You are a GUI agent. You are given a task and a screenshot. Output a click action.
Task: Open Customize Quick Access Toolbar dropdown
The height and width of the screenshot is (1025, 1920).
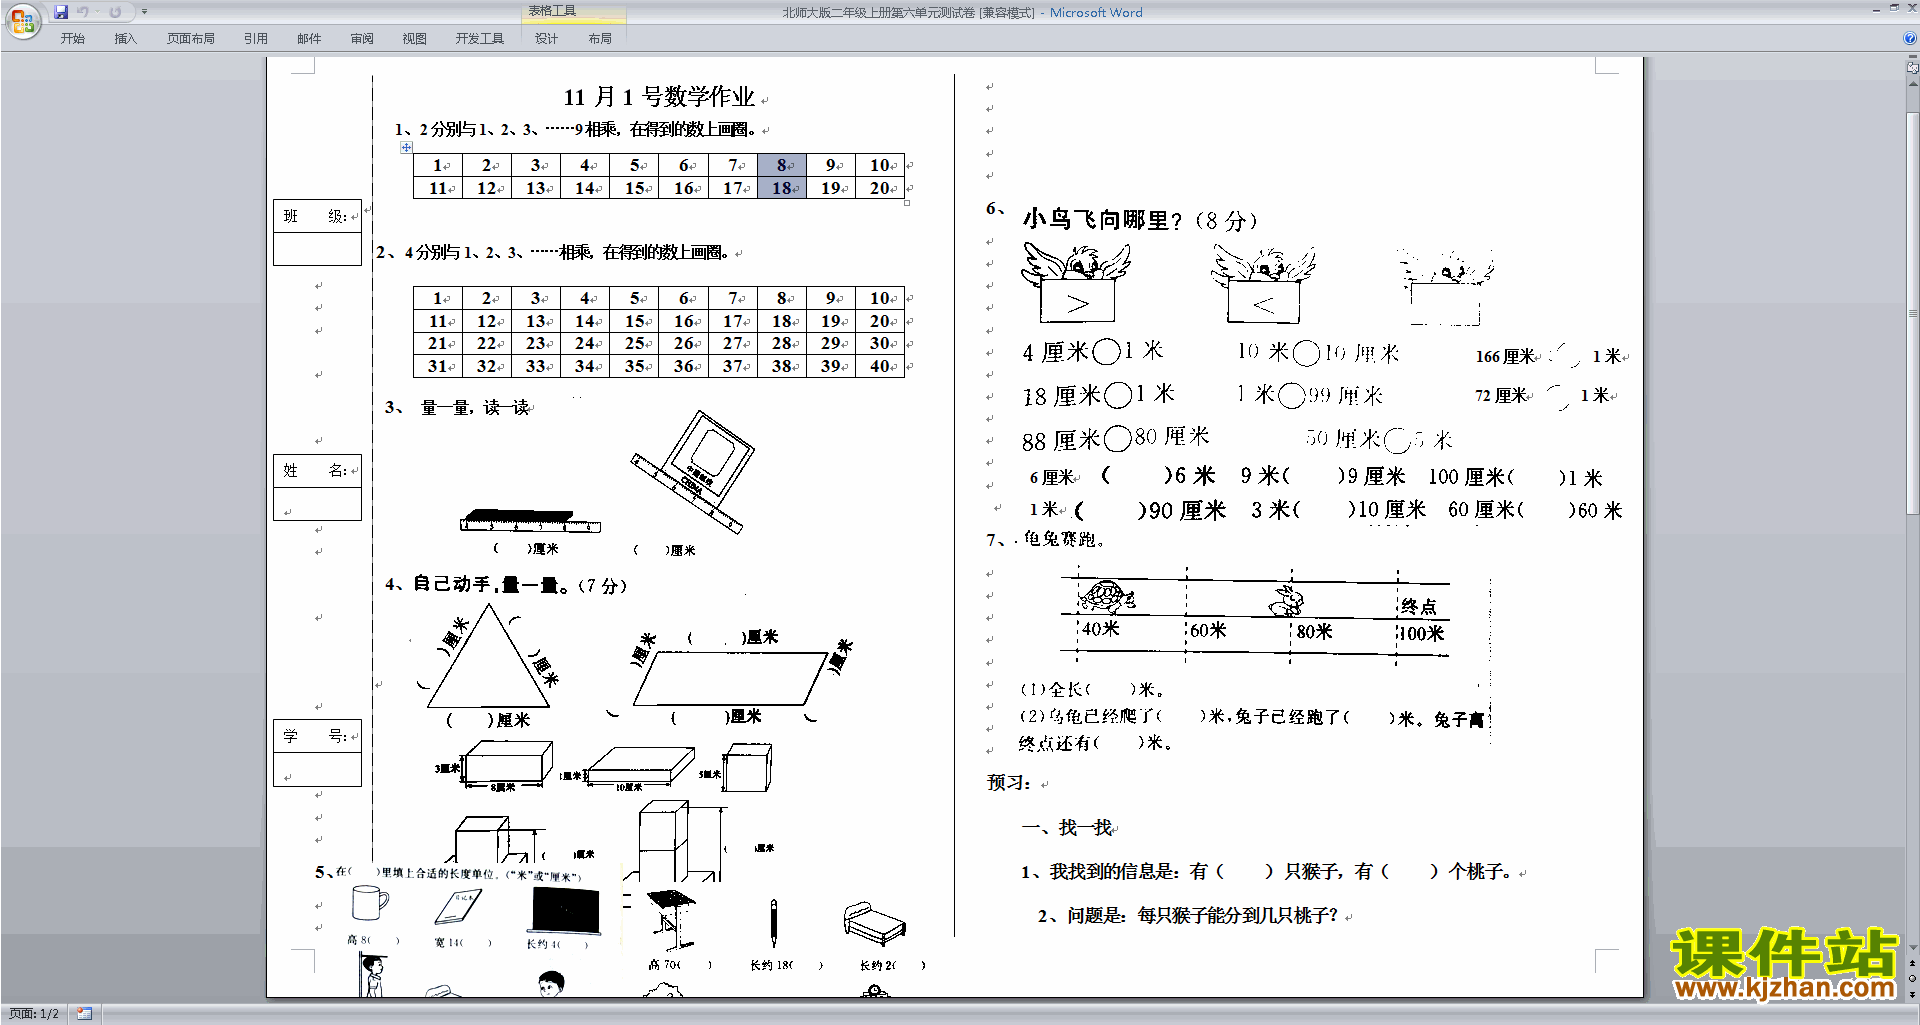click(x=144, y=12)
